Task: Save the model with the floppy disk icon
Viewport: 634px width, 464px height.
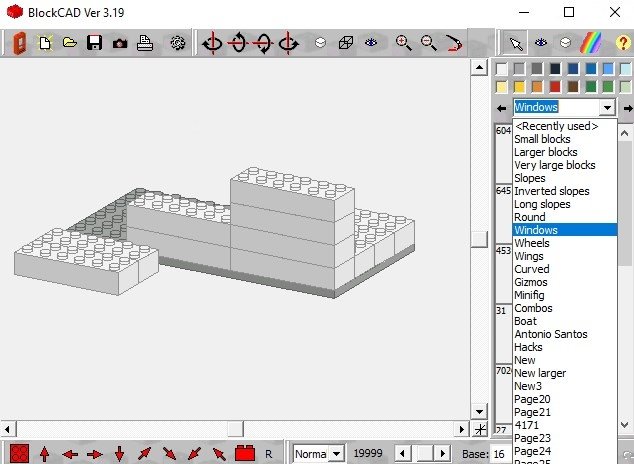Action: [x=94, y=42]
